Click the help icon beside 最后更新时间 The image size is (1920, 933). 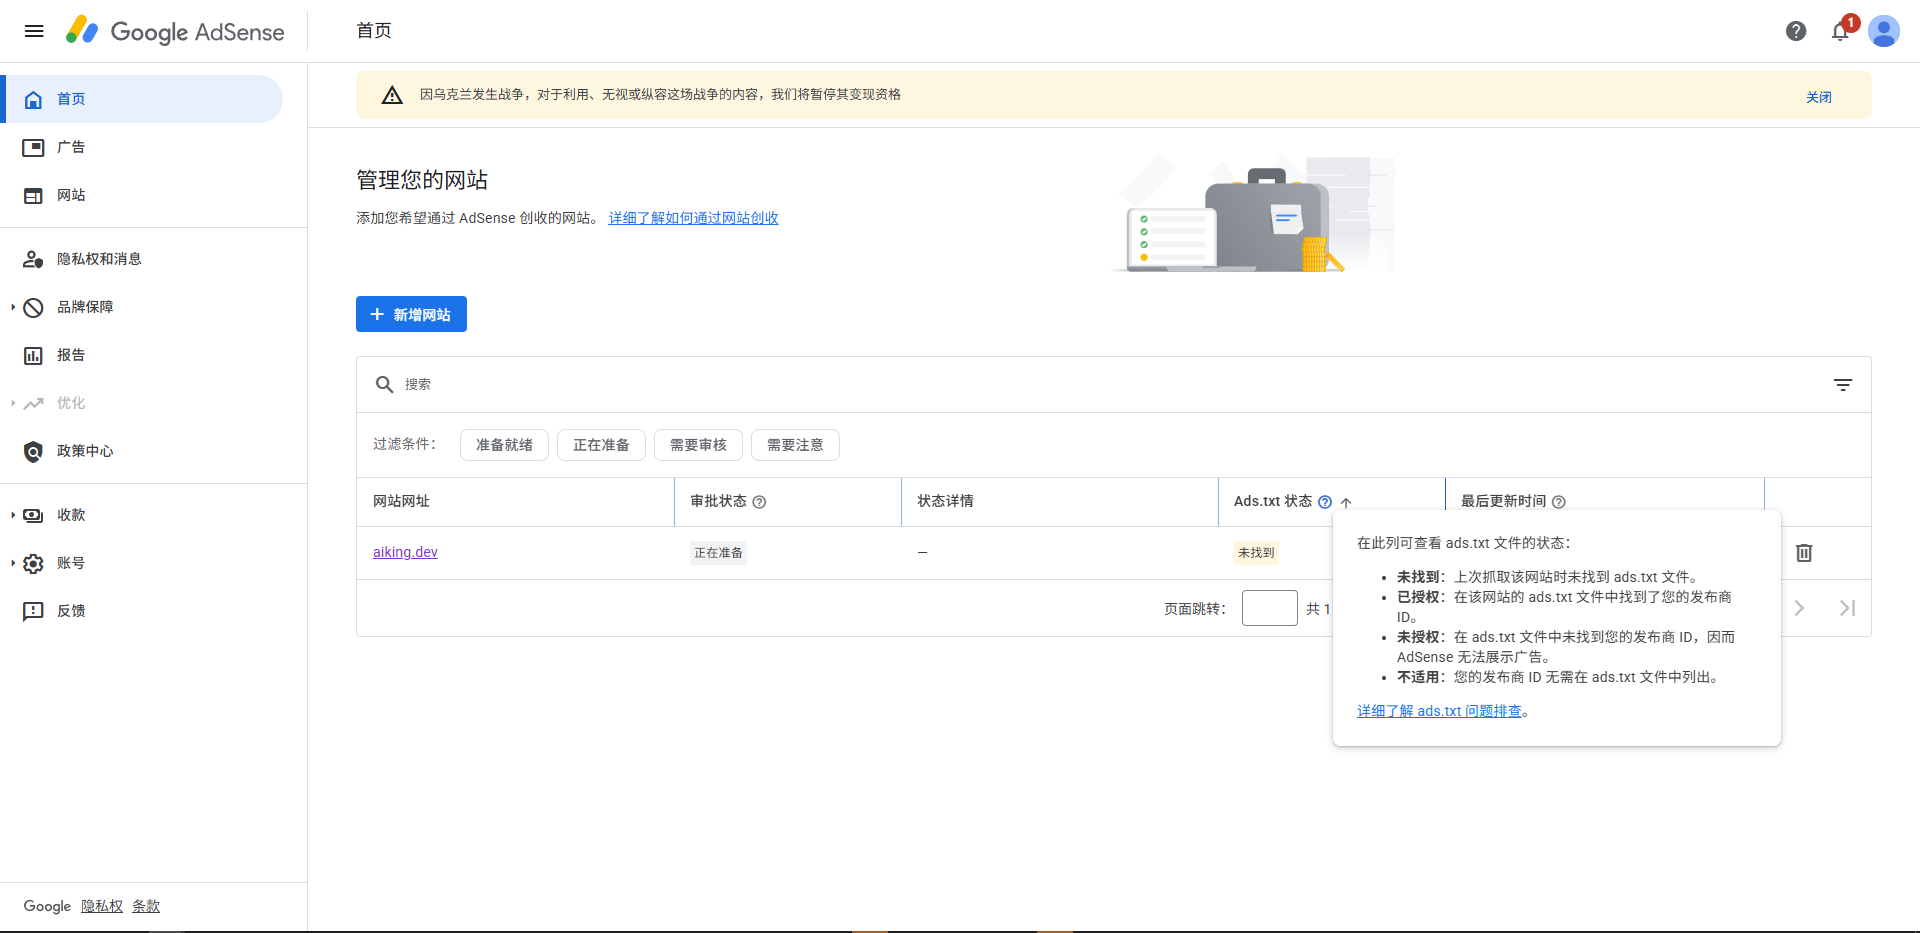(1559, 502)
